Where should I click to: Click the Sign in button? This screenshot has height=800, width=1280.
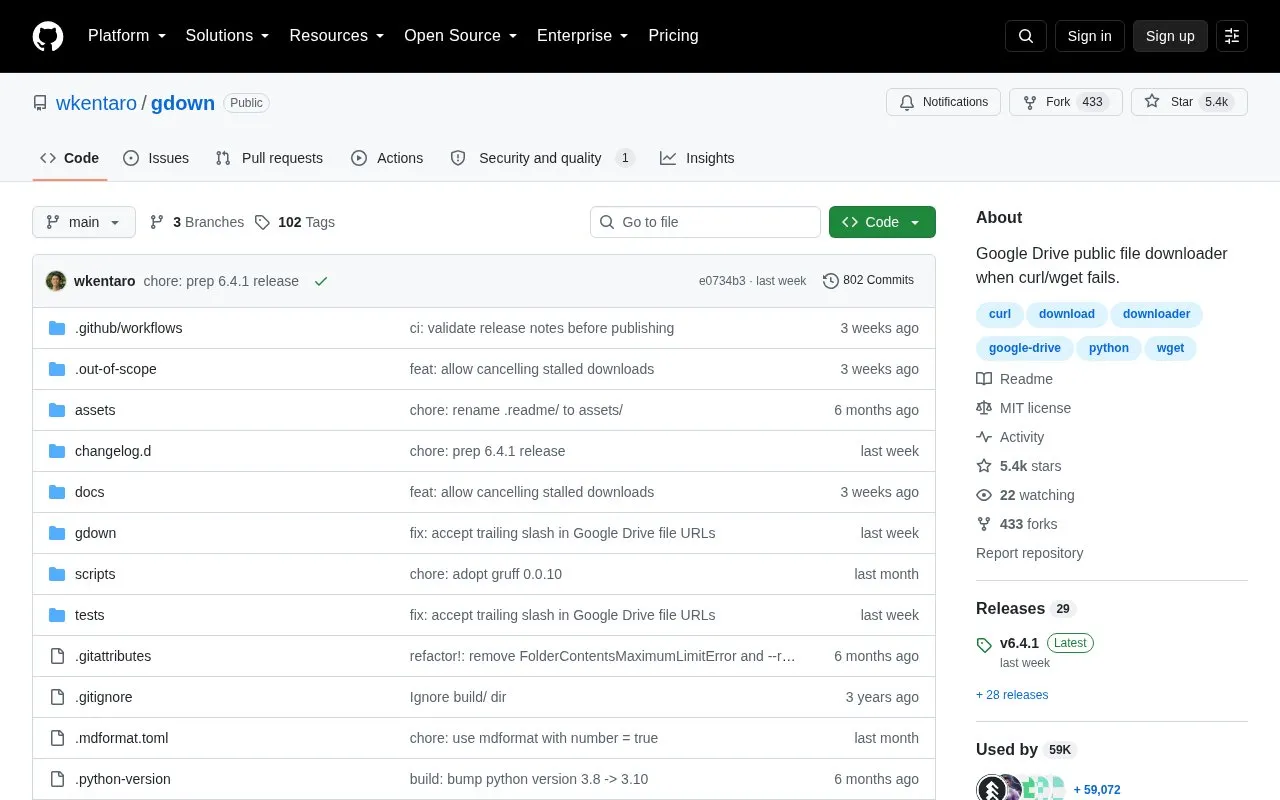point(1089,36)
